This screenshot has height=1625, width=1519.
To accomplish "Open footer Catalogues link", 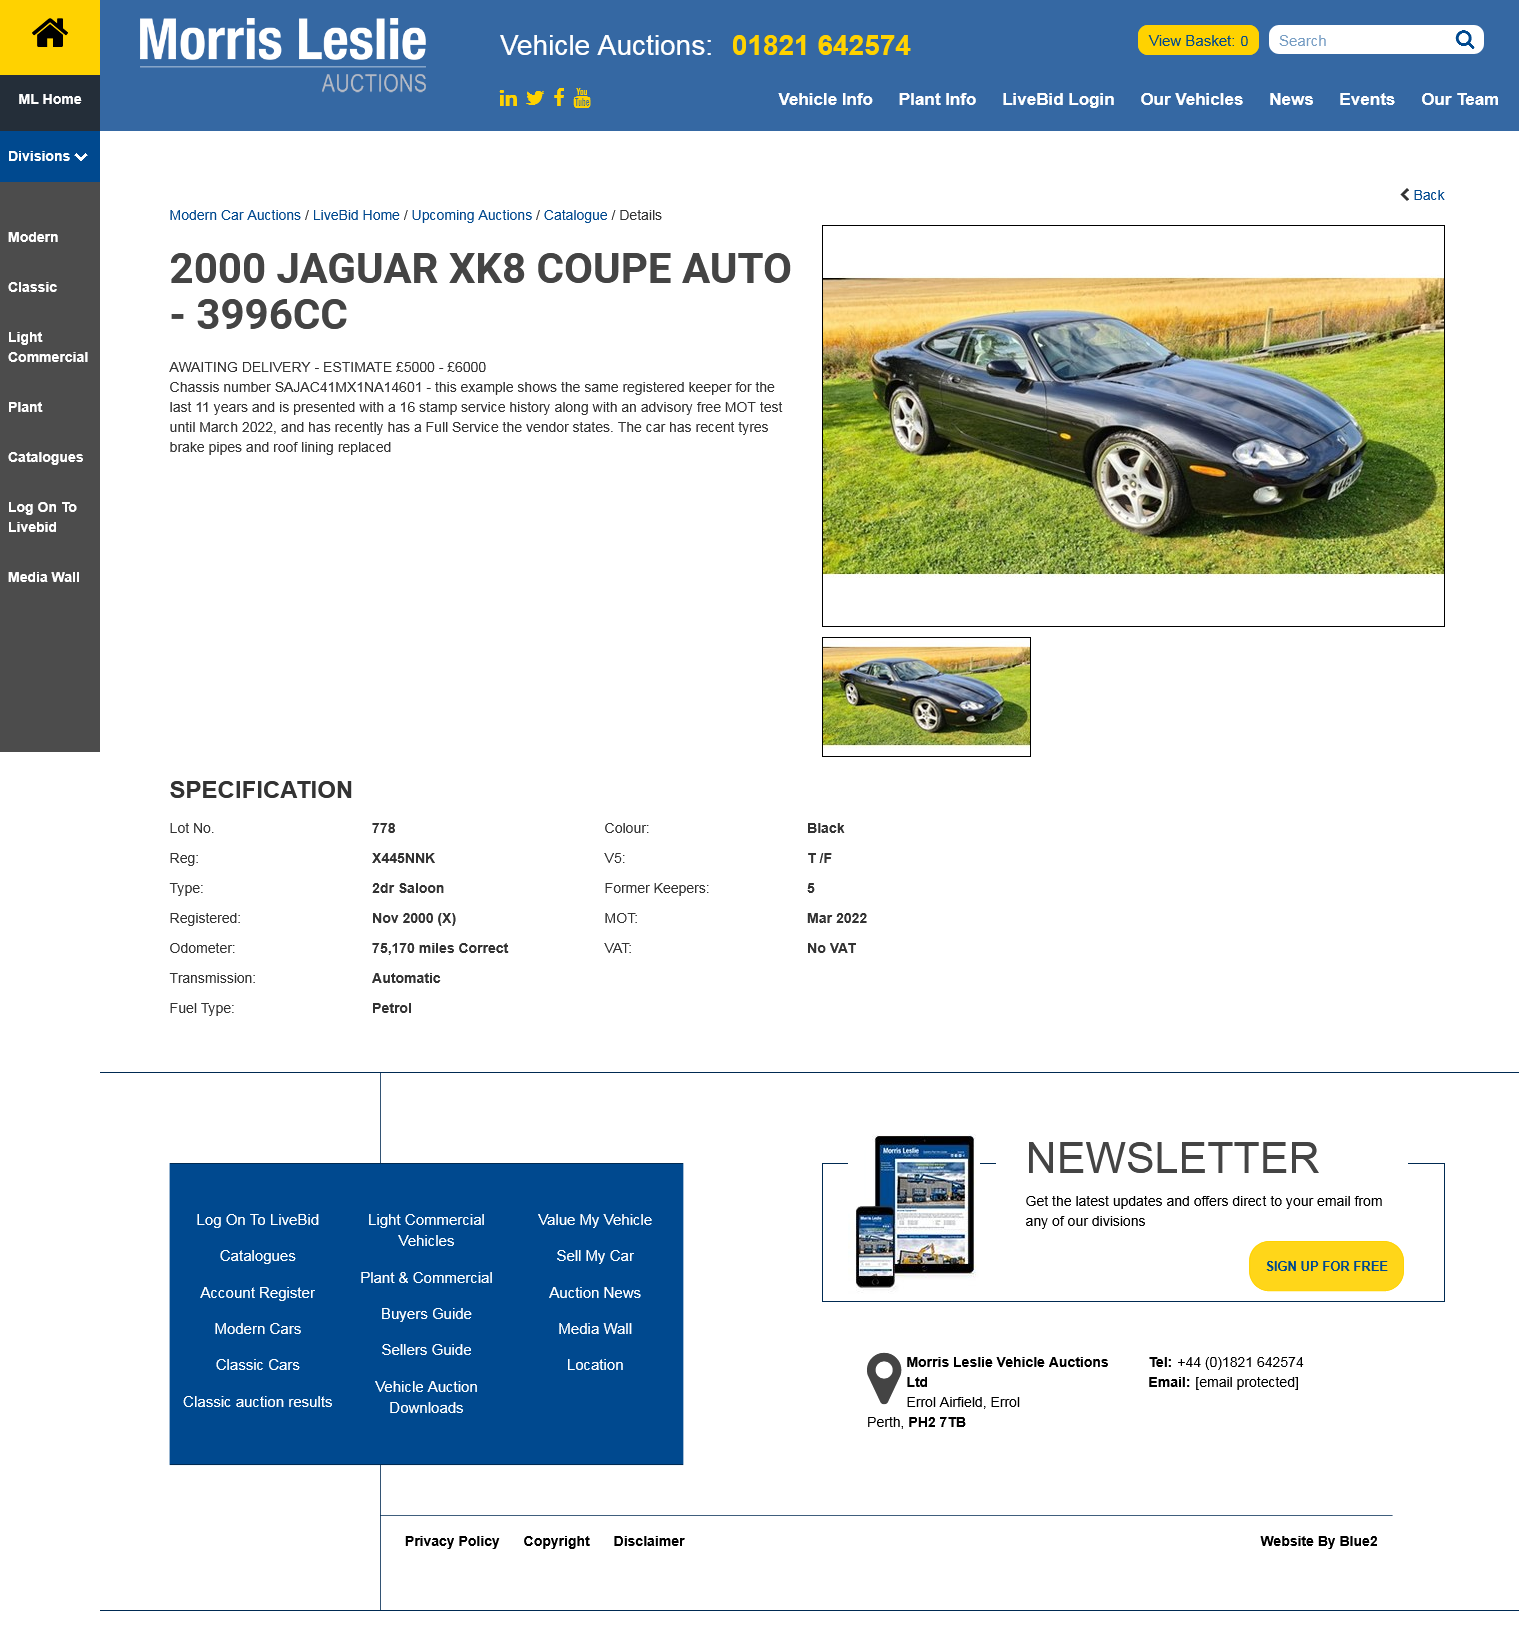I will (x=257, y=1256).
